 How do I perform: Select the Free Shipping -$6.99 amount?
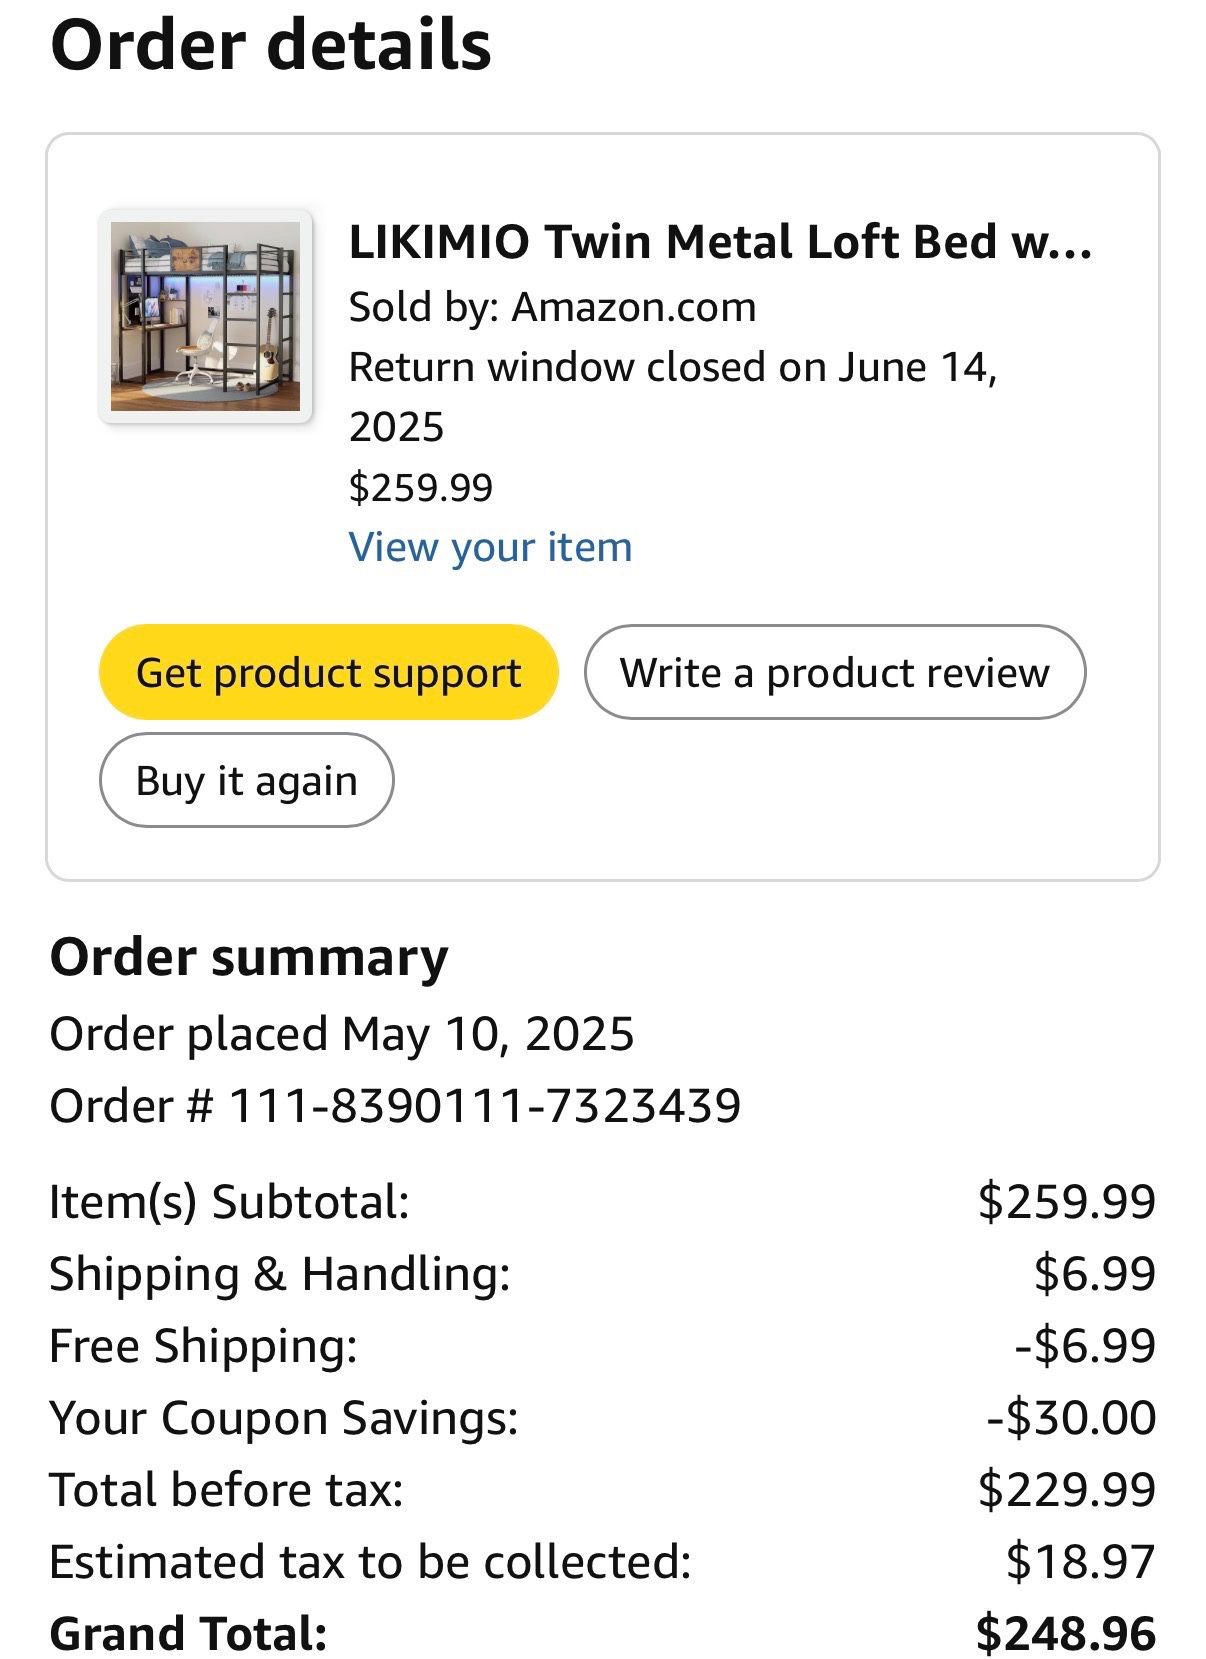click(1085, 1345)
